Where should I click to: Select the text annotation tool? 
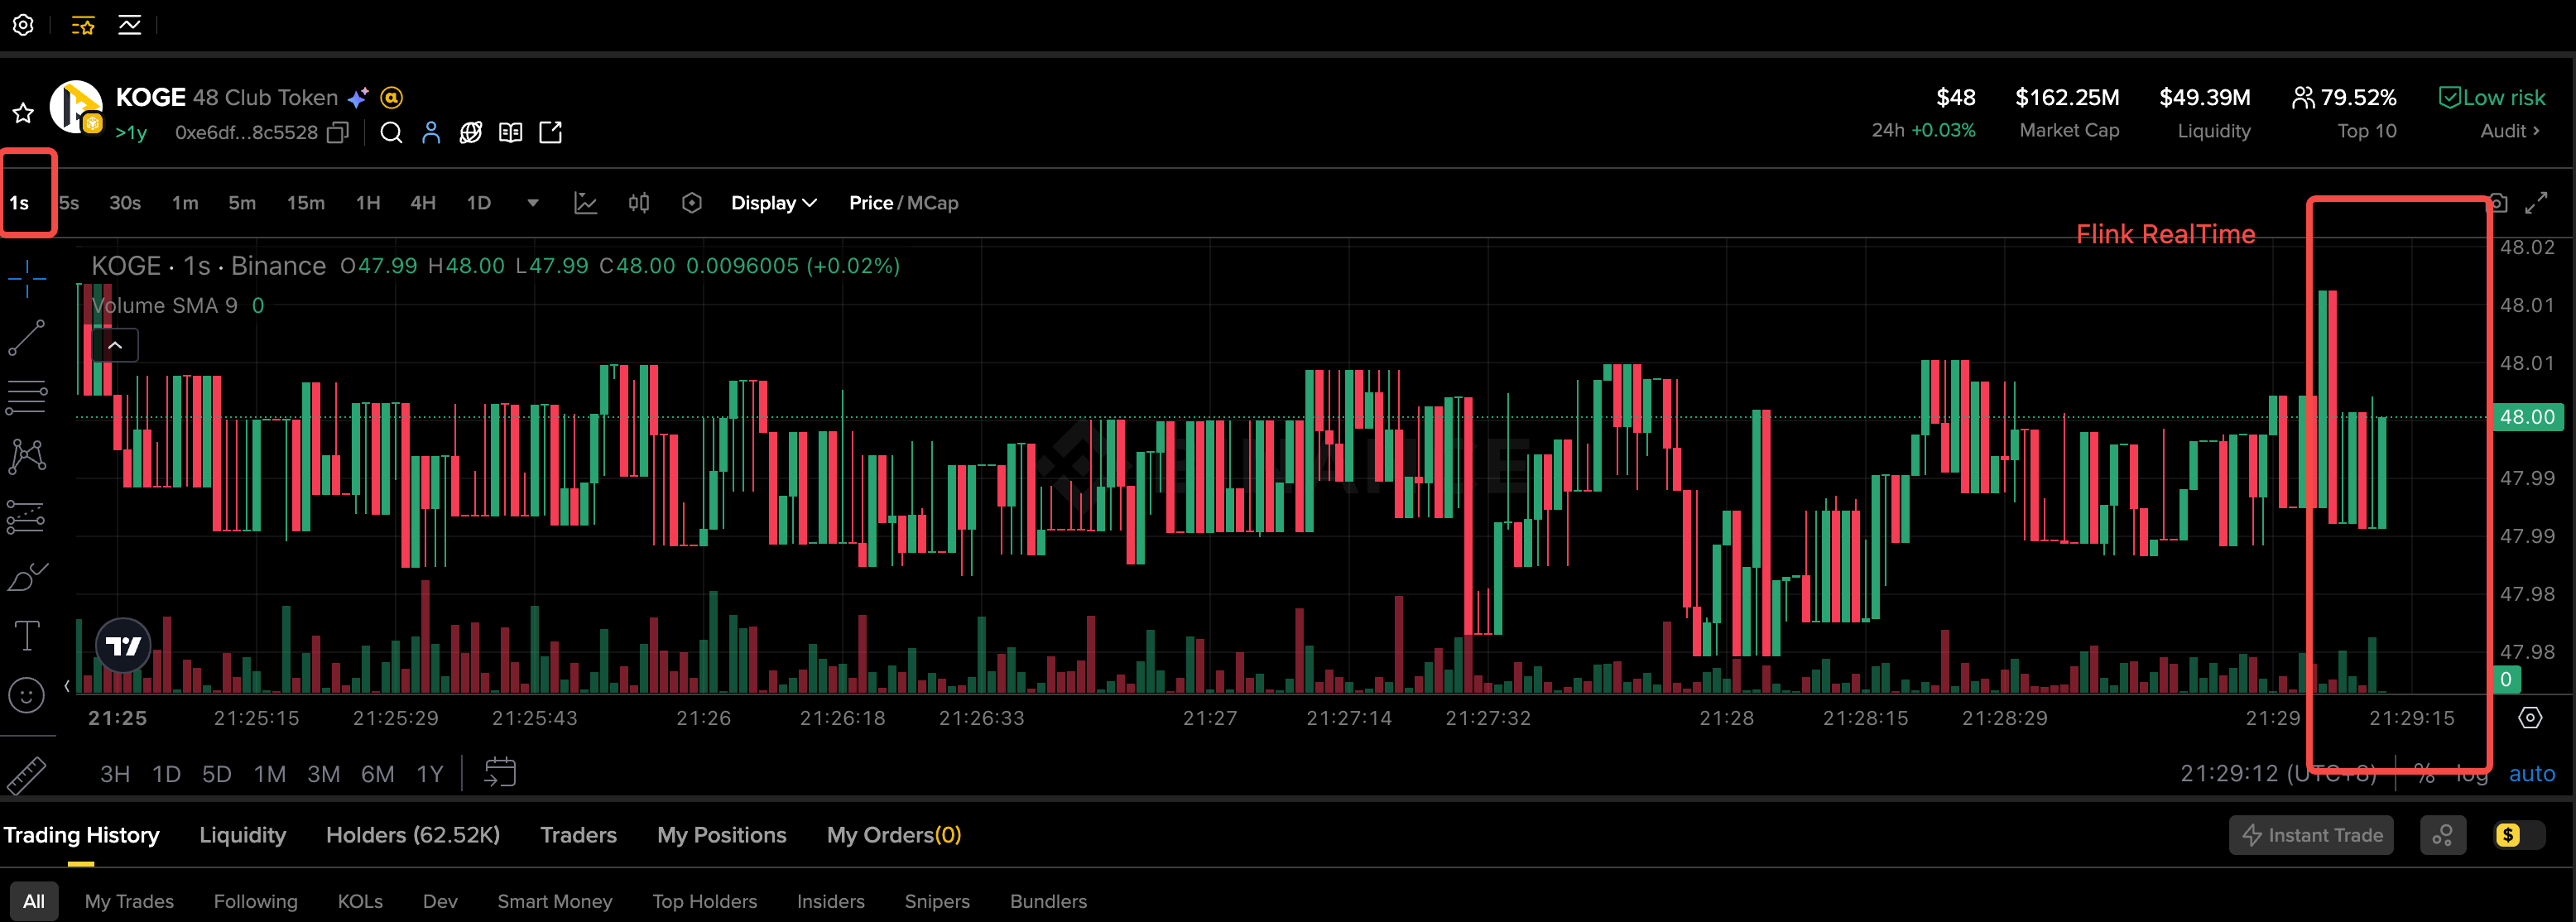click(x=27, y=636)
